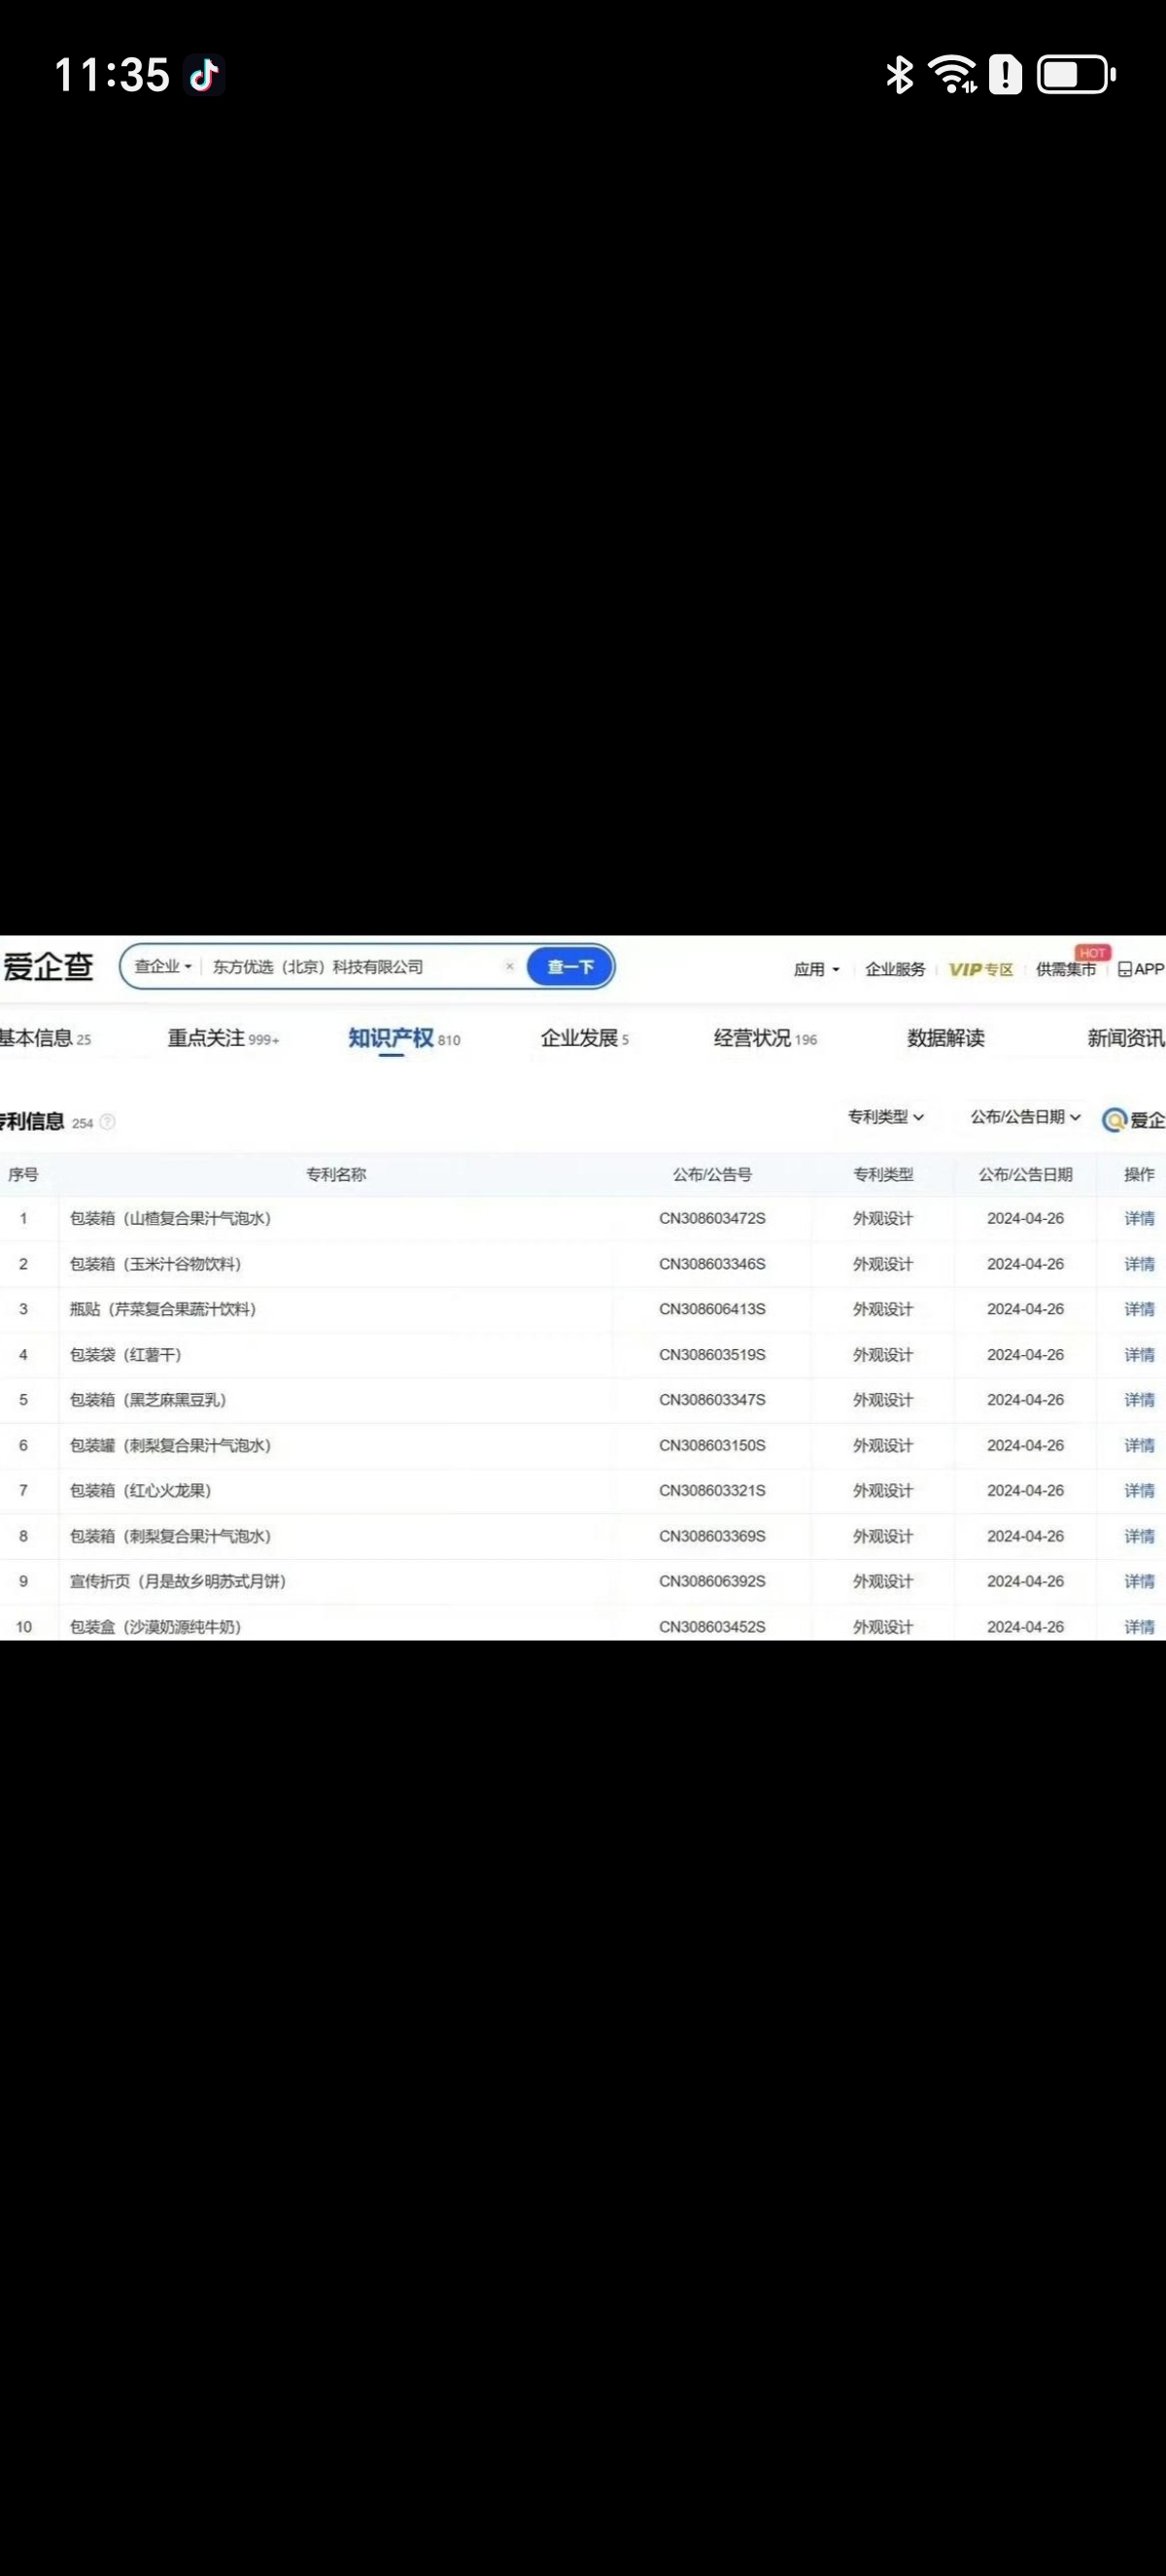Switch to the 基本信息 tab
The height and width of the screenshot is (2576, 1166).
pyautogui.click(x=45, y=1038)
